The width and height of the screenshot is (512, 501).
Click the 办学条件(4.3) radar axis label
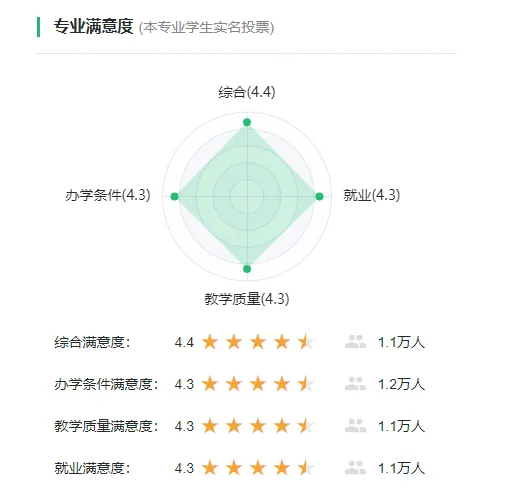[x=108, y=195]
